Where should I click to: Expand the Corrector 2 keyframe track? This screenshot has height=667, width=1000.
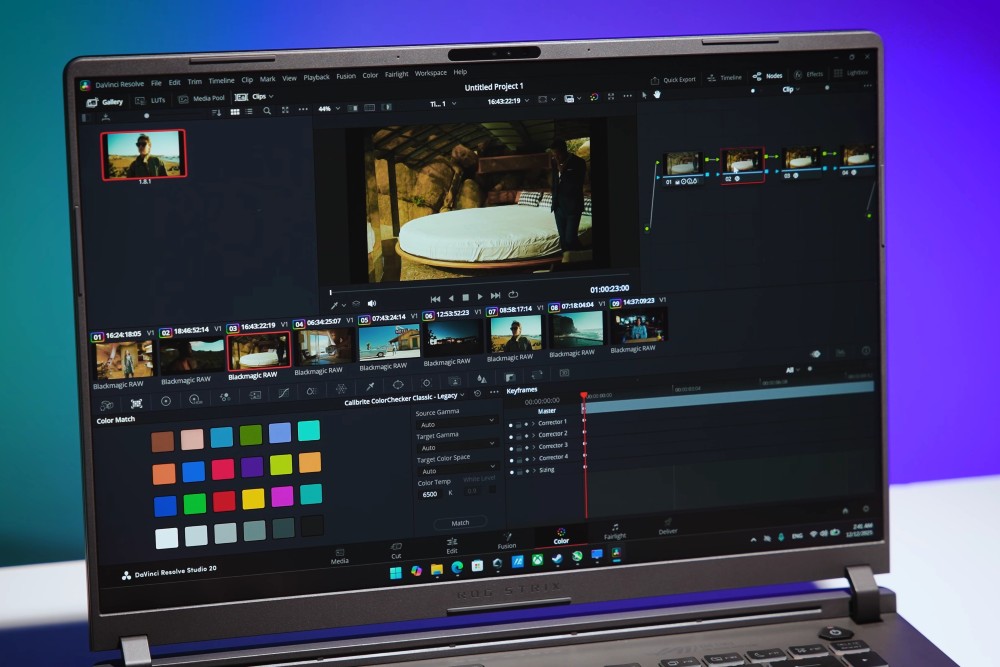tap(534, 435)
